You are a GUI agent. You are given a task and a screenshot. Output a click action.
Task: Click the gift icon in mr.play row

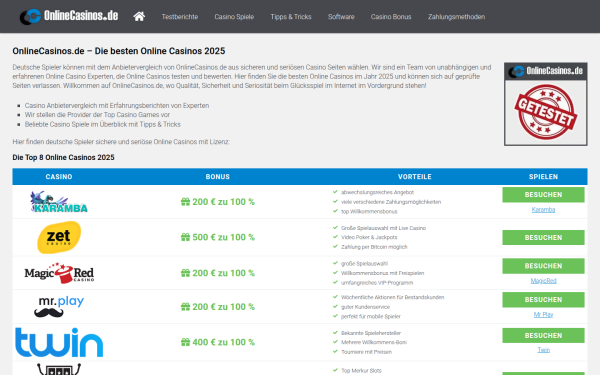(x=185, y=307)
